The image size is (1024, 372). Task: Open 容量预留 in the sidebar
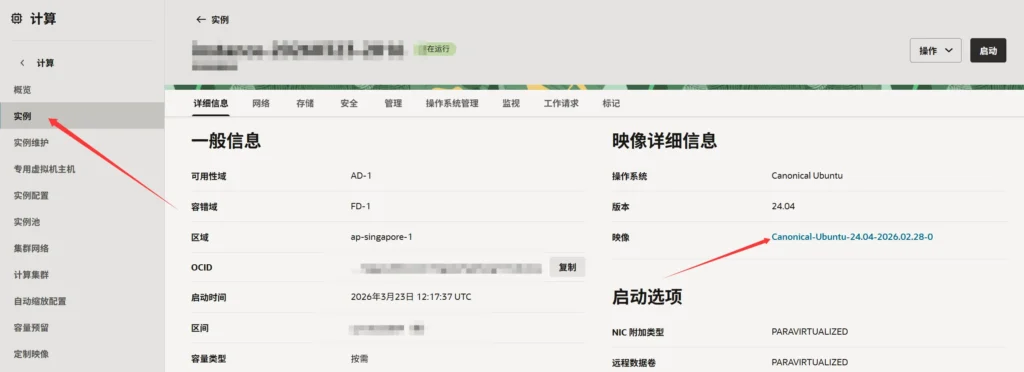pyautogui.click(x=82, y=328)
